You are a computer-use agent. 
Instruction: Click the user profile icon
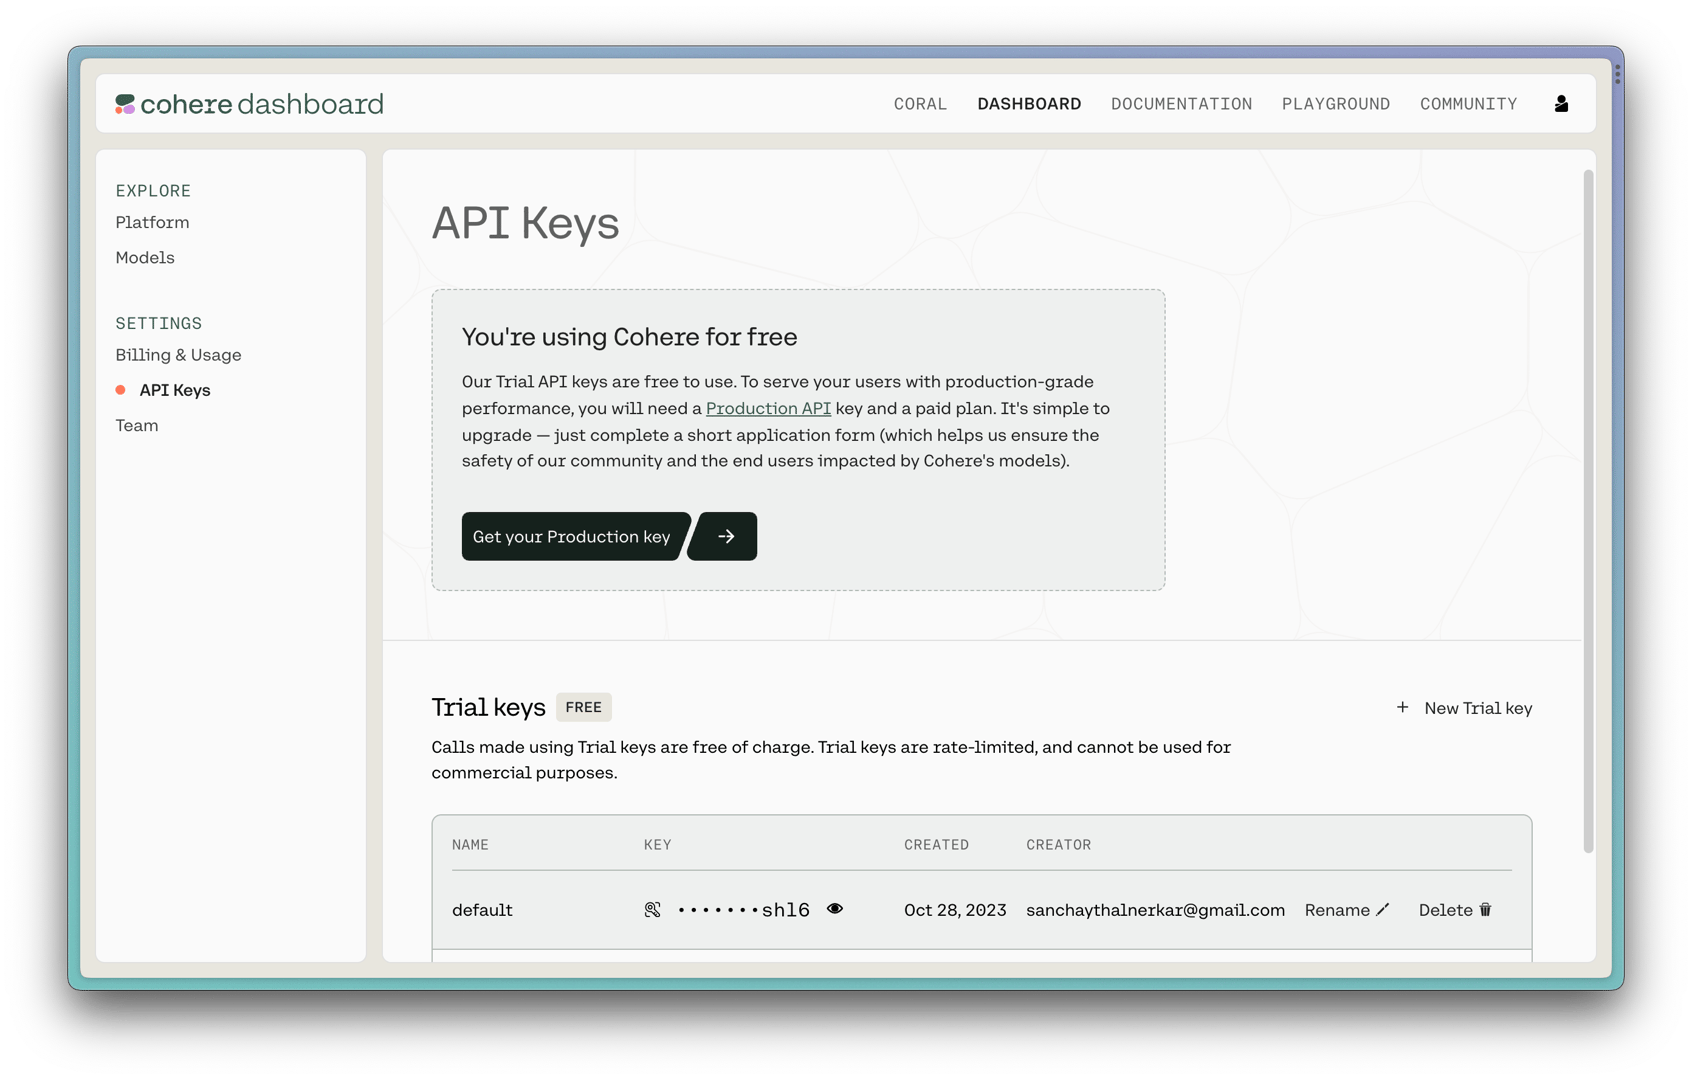[x=1561, y=104]
